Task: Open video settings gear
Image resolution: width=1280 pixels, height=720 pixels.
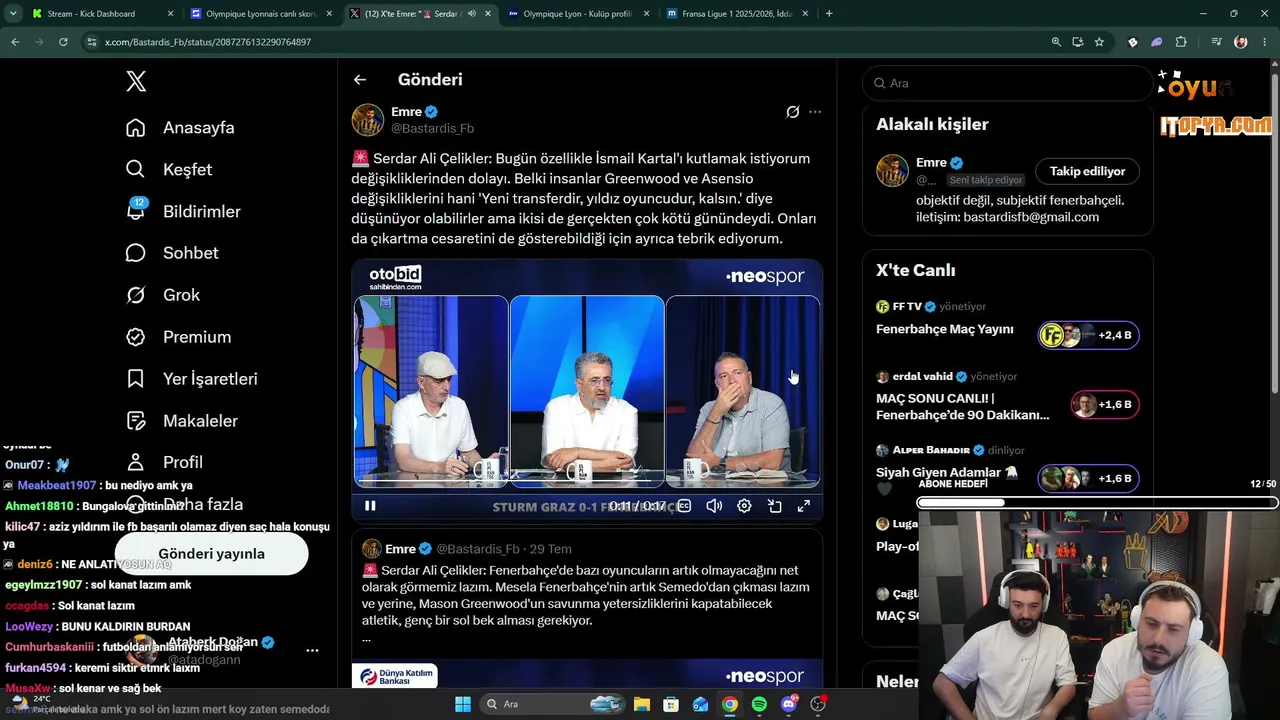Action: tap(744, 506)
